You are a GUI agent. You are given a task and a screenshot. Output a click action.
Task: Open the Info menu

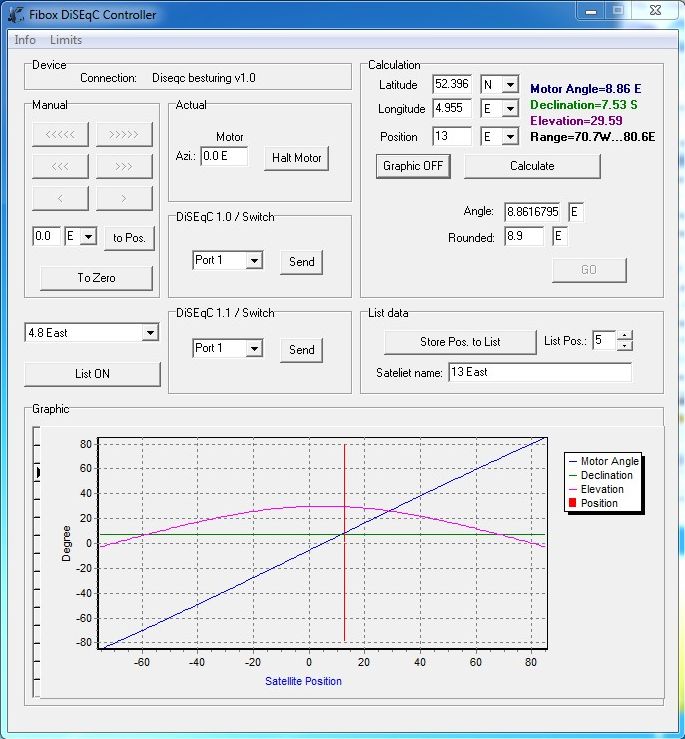[25, 40]
